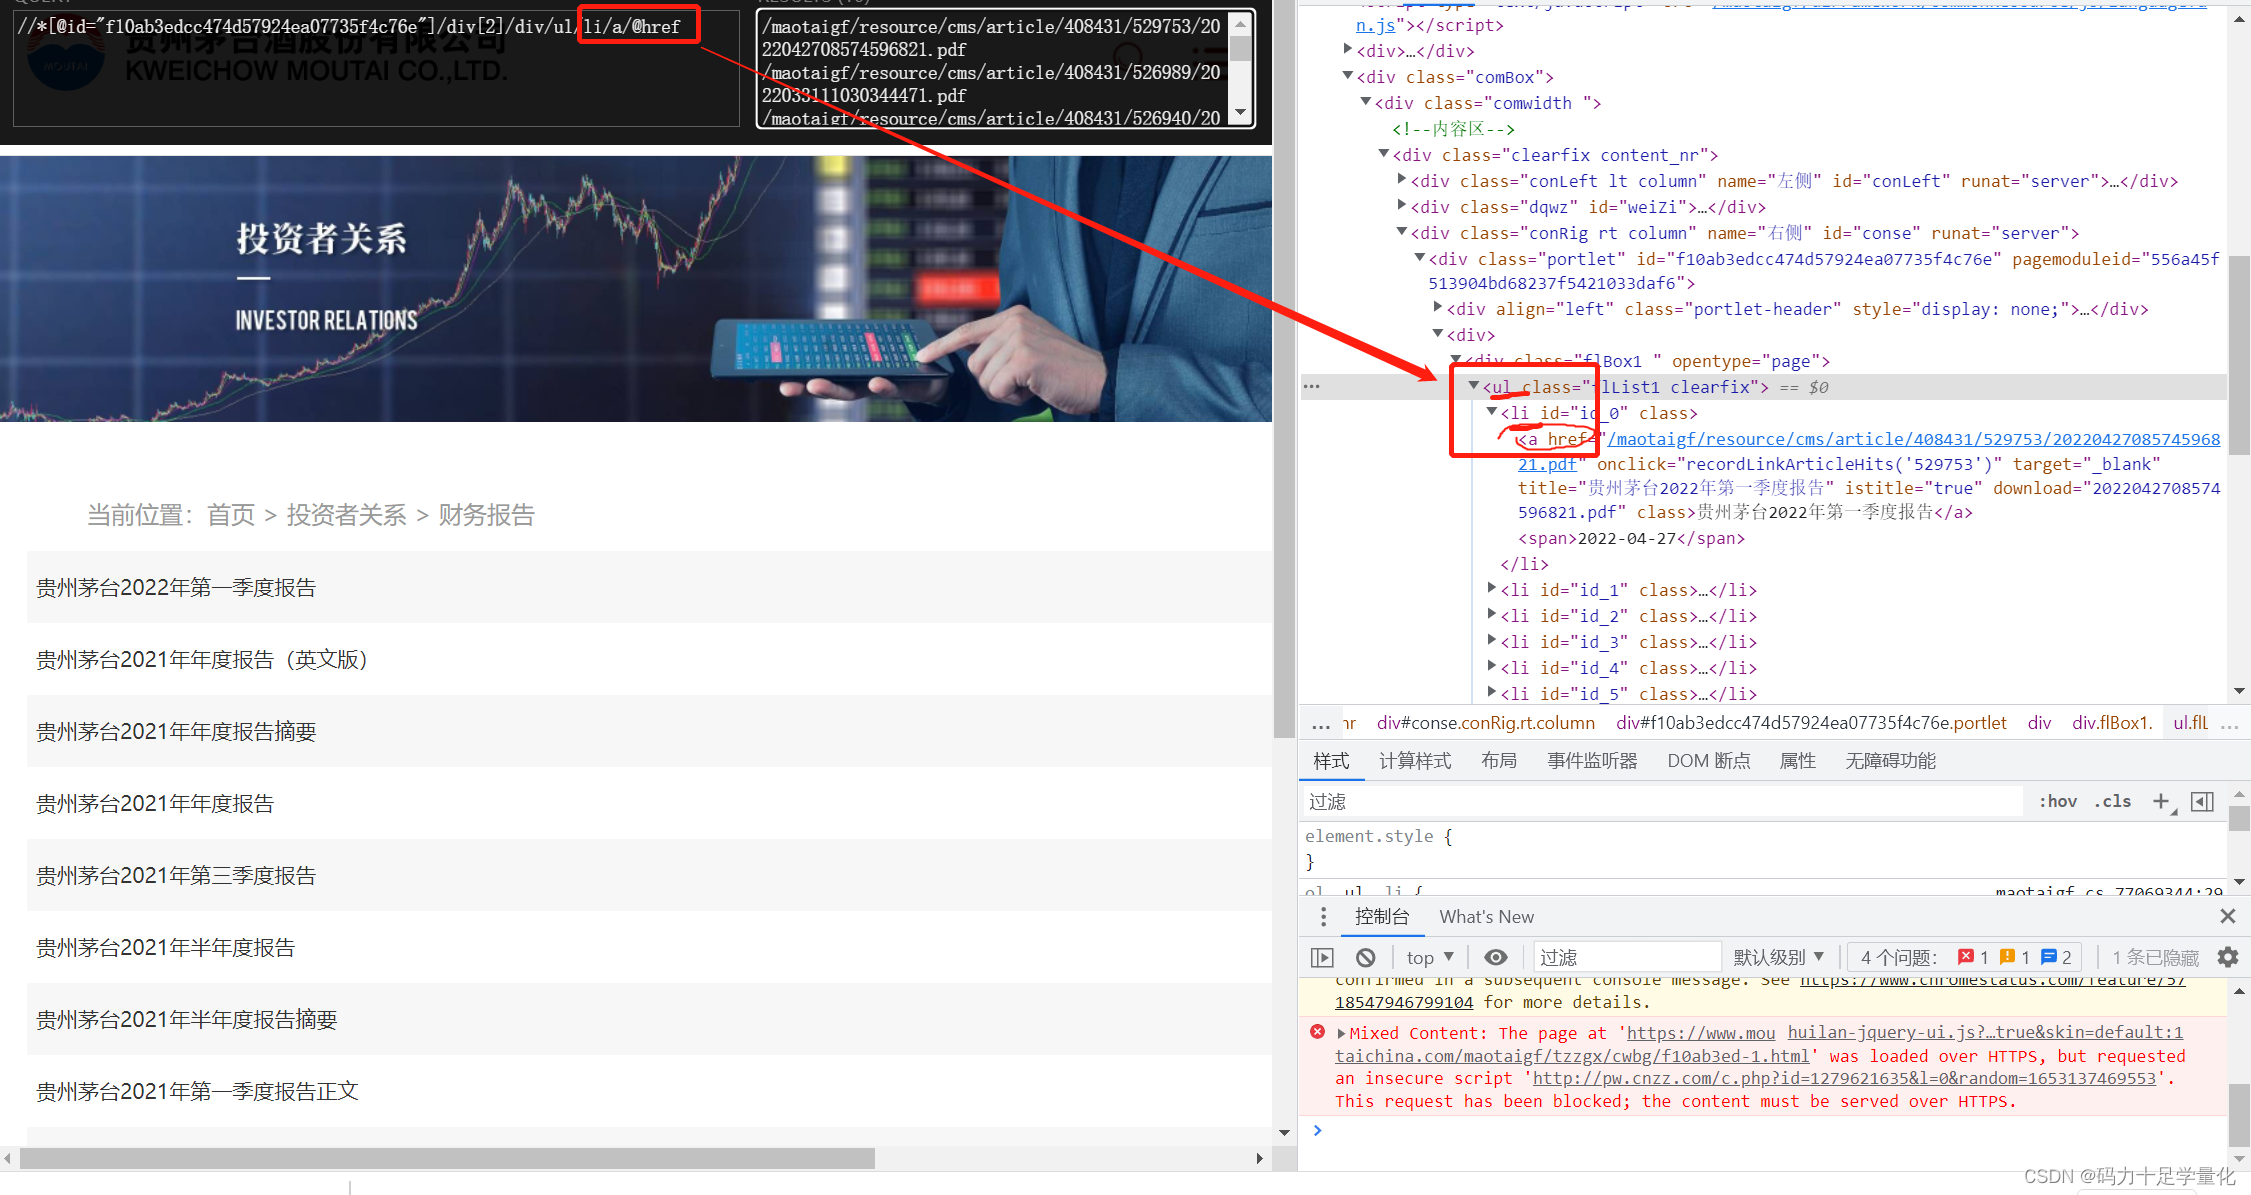The width and height of the screenshot is (2251, 1195).
Task: Toggle live expression eye icon
Action: [x=1495, y=957]
